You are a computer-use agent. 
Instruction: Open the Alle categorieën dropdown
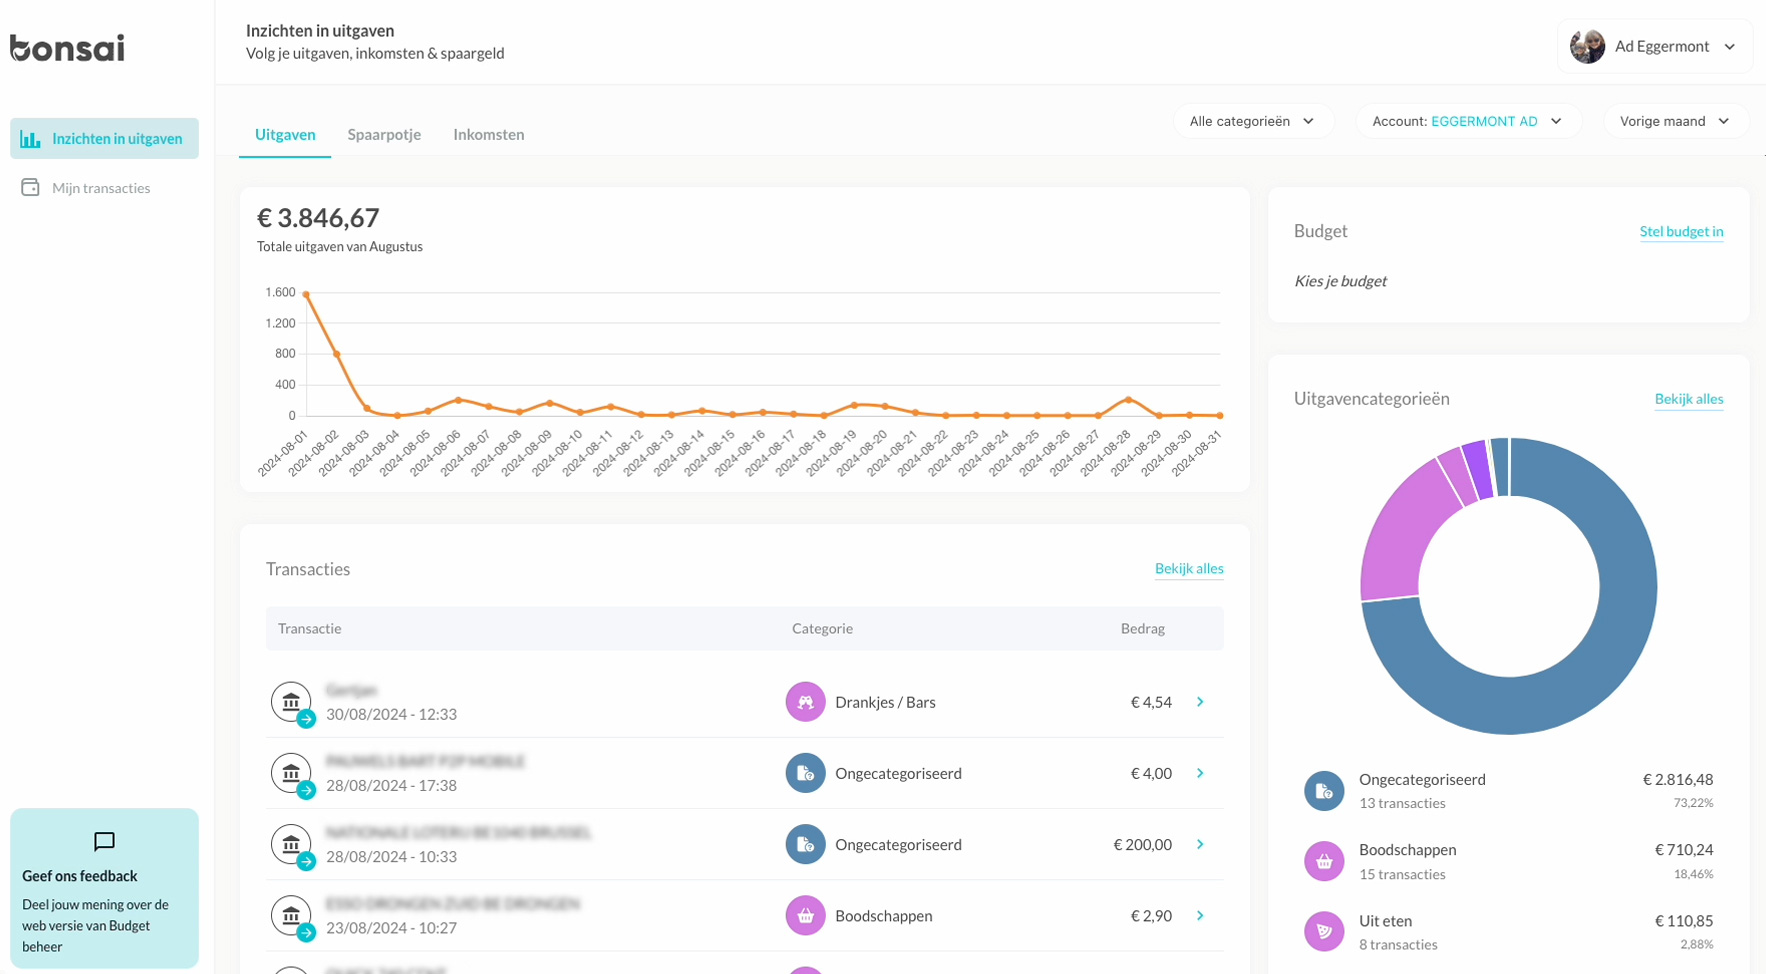pyautogui.click(x=1253, y=121)
